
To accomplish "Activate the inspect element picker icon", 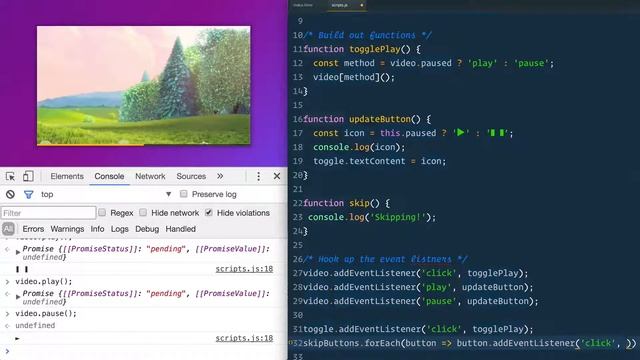I will tap(10, 176).
